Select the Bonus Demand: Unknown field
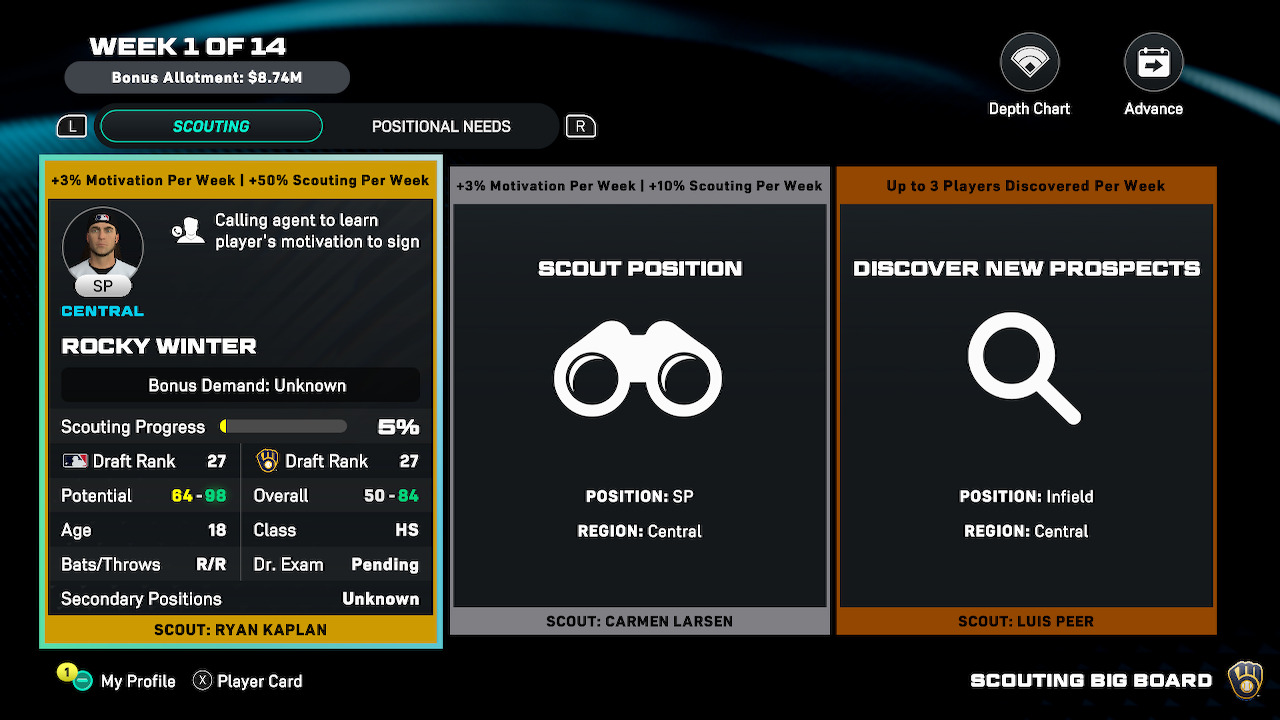1280x720 pixels. pos(241,386)
